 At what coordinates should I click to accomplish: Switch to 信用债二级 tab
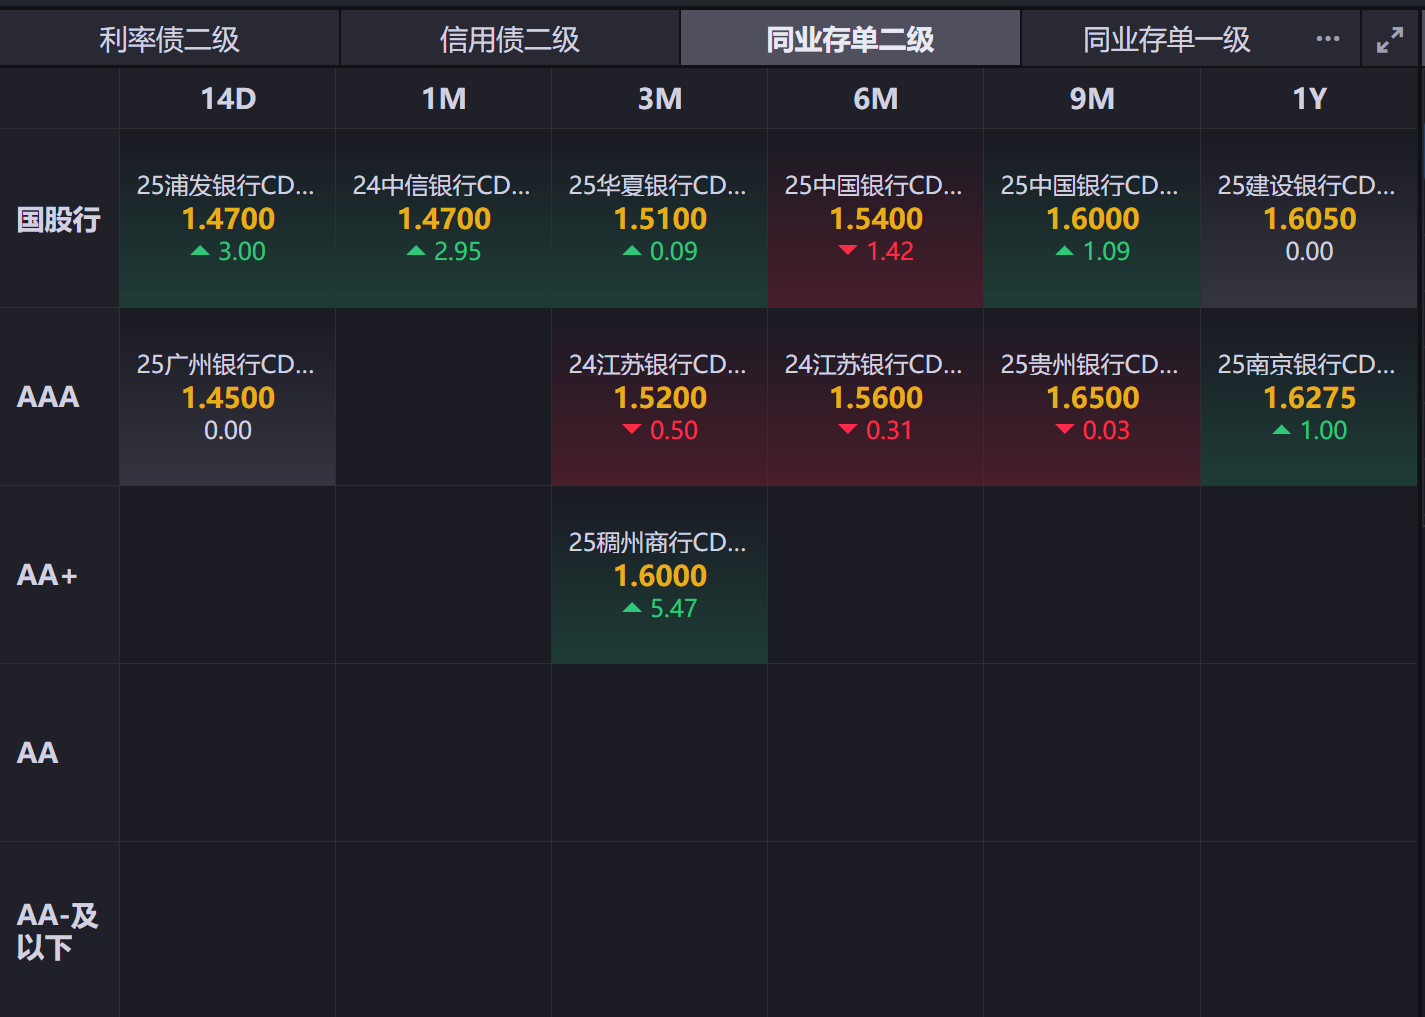point(510,39)
